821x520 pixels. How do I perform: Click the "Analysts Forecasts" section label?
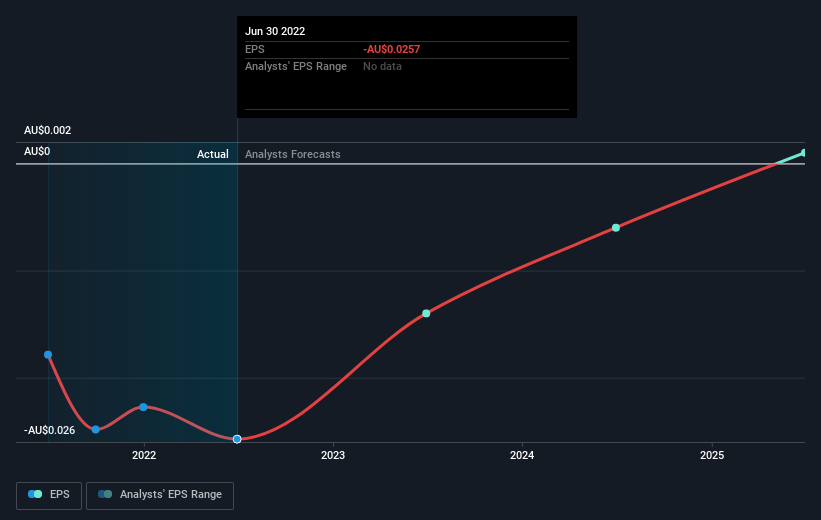click(x=292, y=154)
